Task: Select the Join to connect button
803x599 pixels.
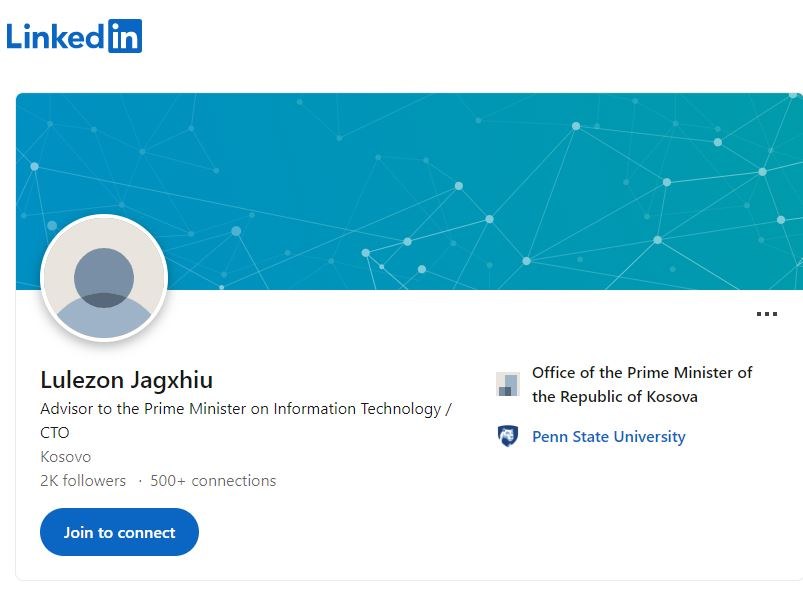Action: tap(119, 532)
